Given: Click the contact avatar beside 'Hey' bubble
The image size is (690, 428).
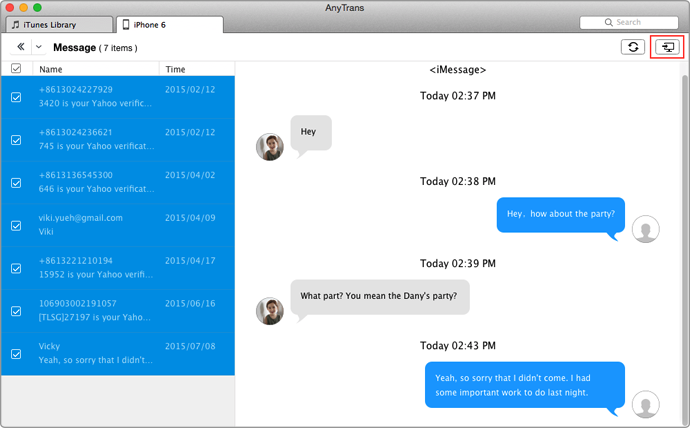Looking at the screenshot, I should click(270, 147).
